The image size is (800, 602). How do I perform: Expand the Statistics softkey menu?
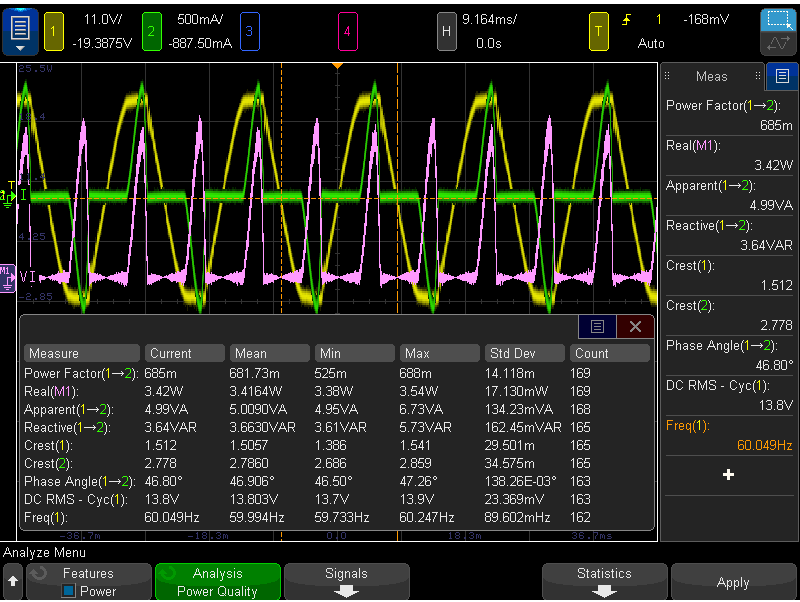(604, 582)
